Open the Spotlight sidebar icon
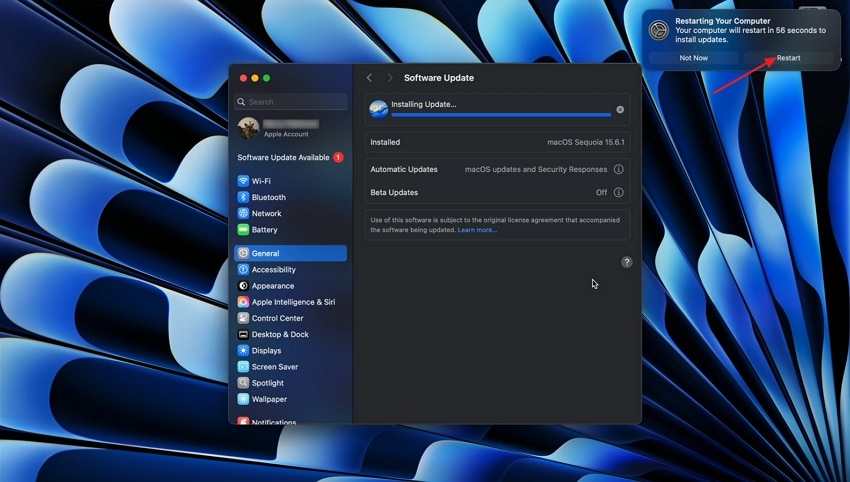The image size is (850, 482). (243, 383)
